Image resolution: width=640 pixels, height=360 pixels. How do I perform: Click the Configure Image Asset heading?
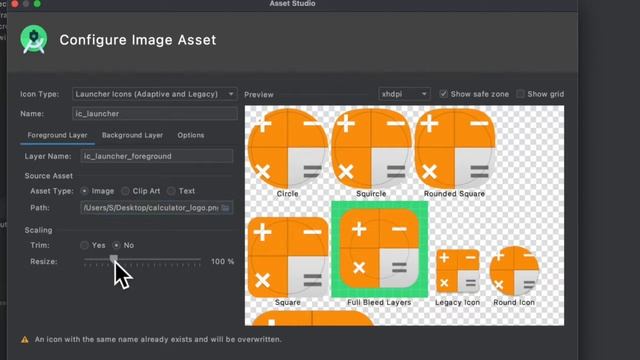[x=138, y=40]
